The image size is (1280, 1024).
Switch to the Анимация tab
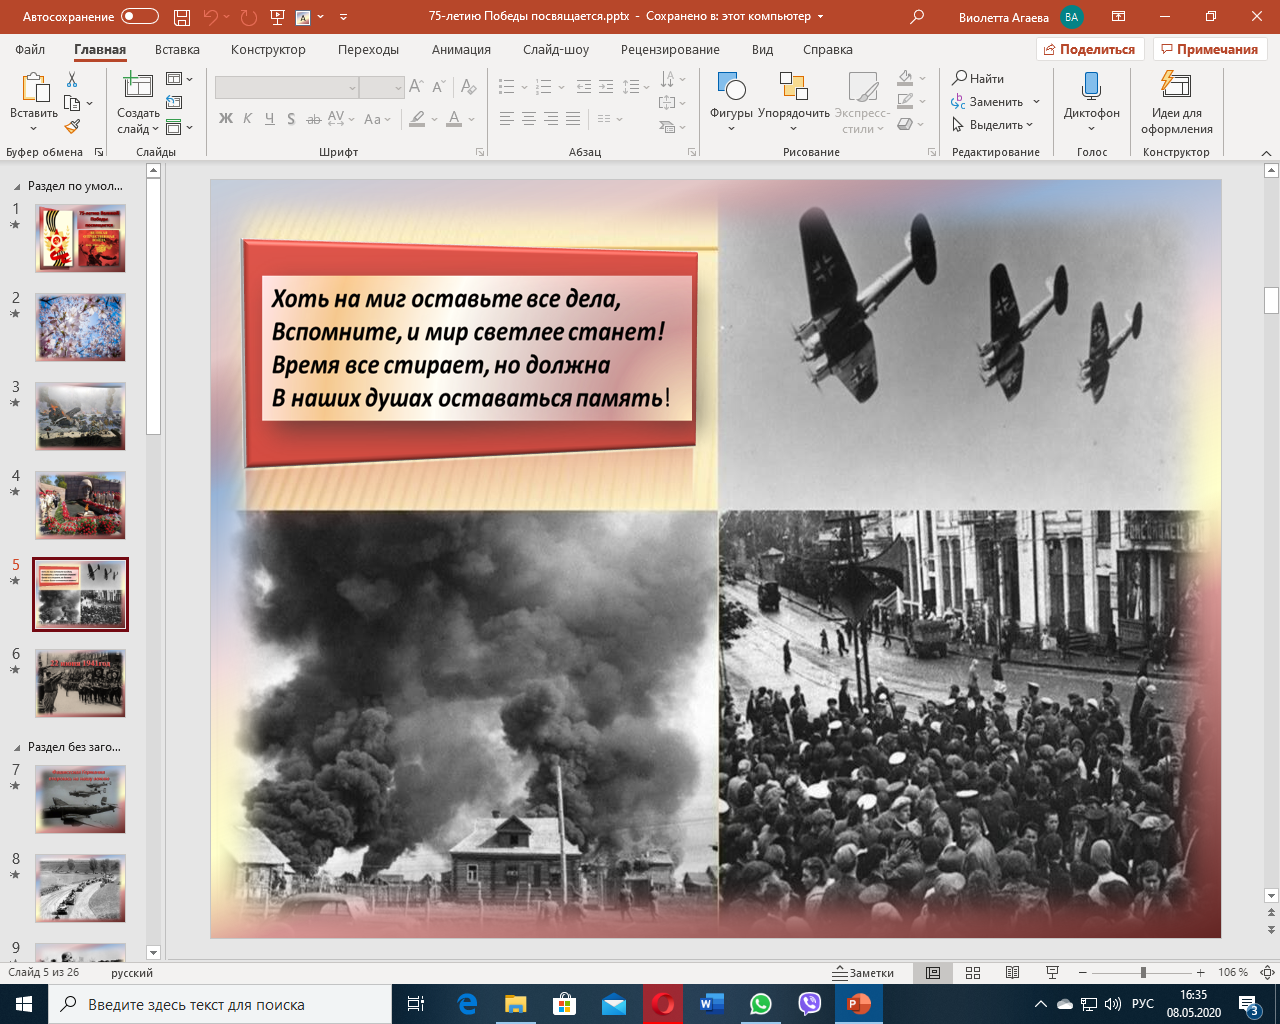pos(461,49)
